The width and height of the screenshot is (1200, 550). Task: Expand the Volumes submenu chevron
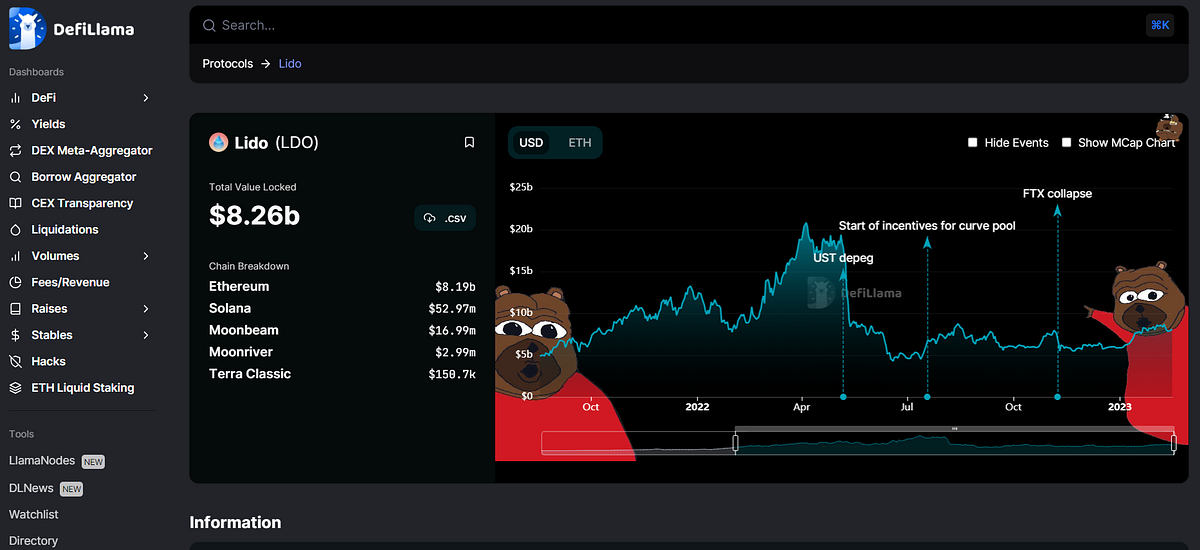[x=146, y=256]
